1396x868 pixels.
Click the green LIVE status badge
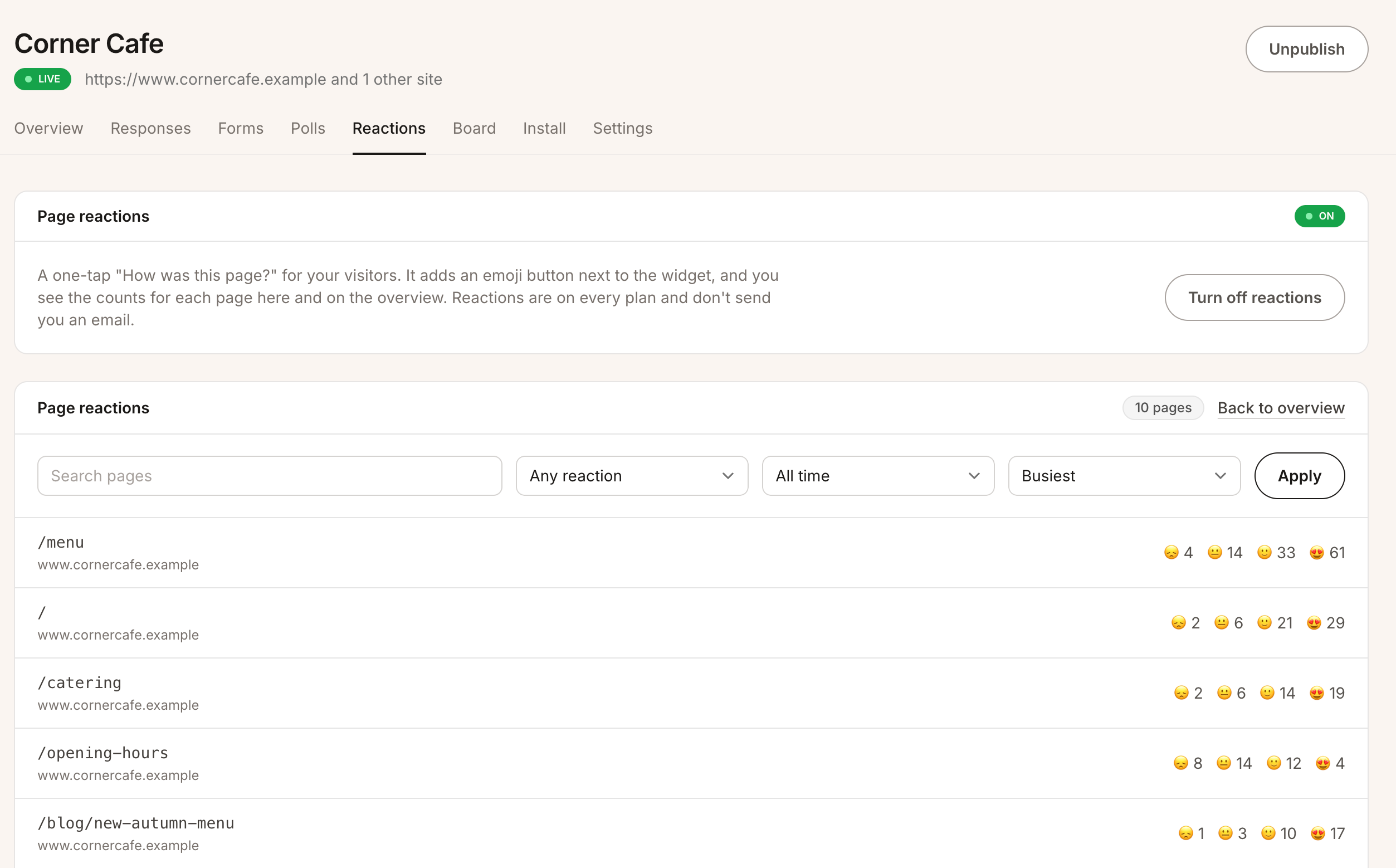(42, 79)
